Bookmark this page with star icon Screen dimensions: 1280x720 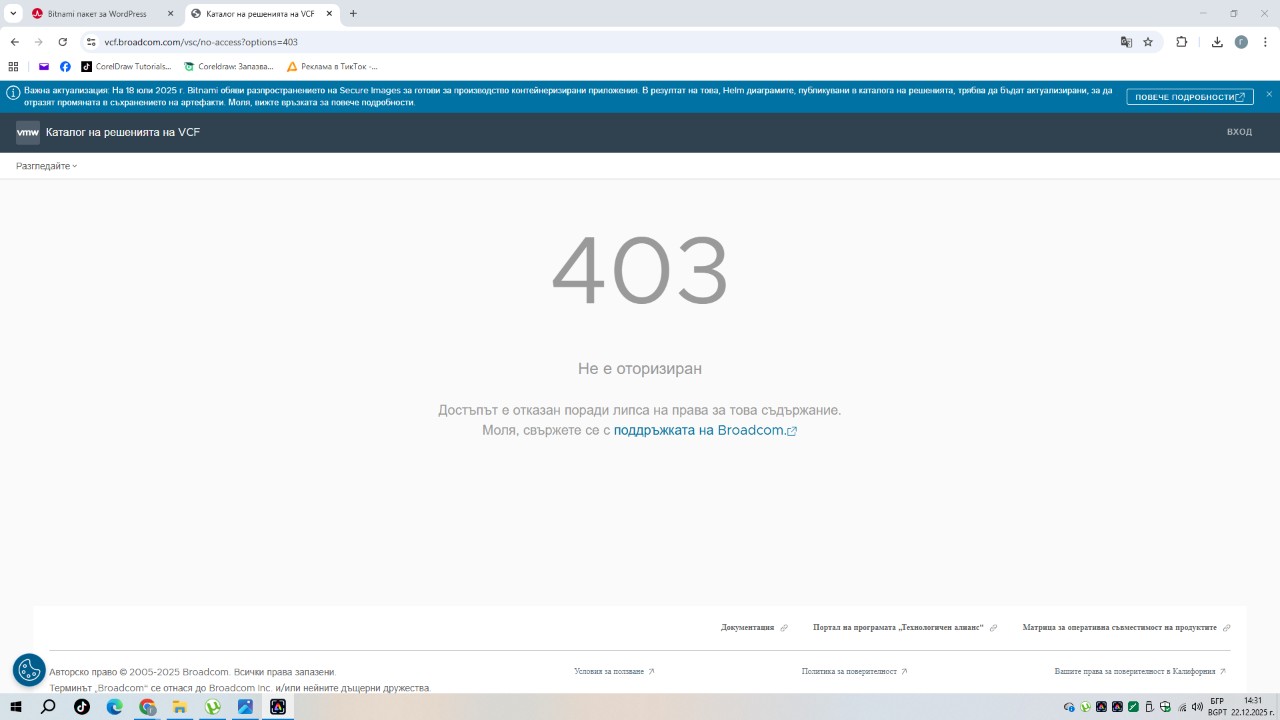[x=1148, y=42]
